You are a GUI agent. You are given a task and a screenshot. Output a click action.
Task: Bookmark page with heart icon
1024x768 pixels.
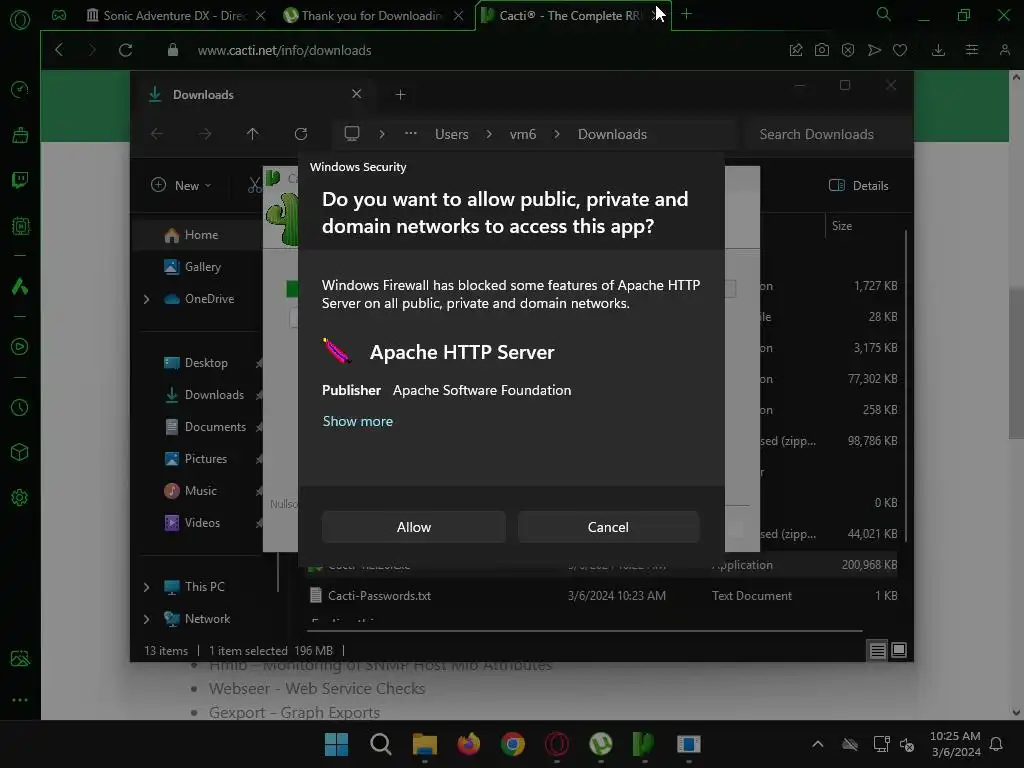[x=900, y=50]
